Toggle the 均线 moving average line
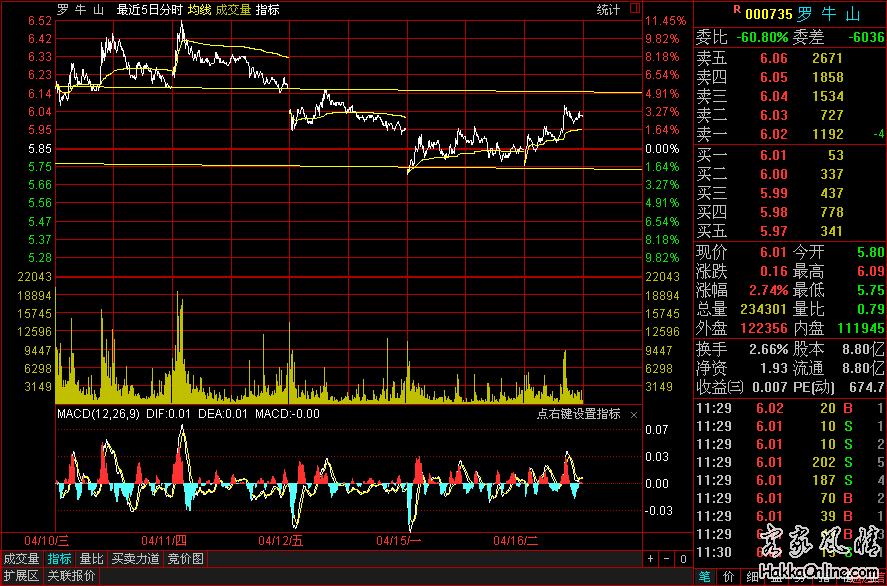The image size is (887, 586). (199, 10)
